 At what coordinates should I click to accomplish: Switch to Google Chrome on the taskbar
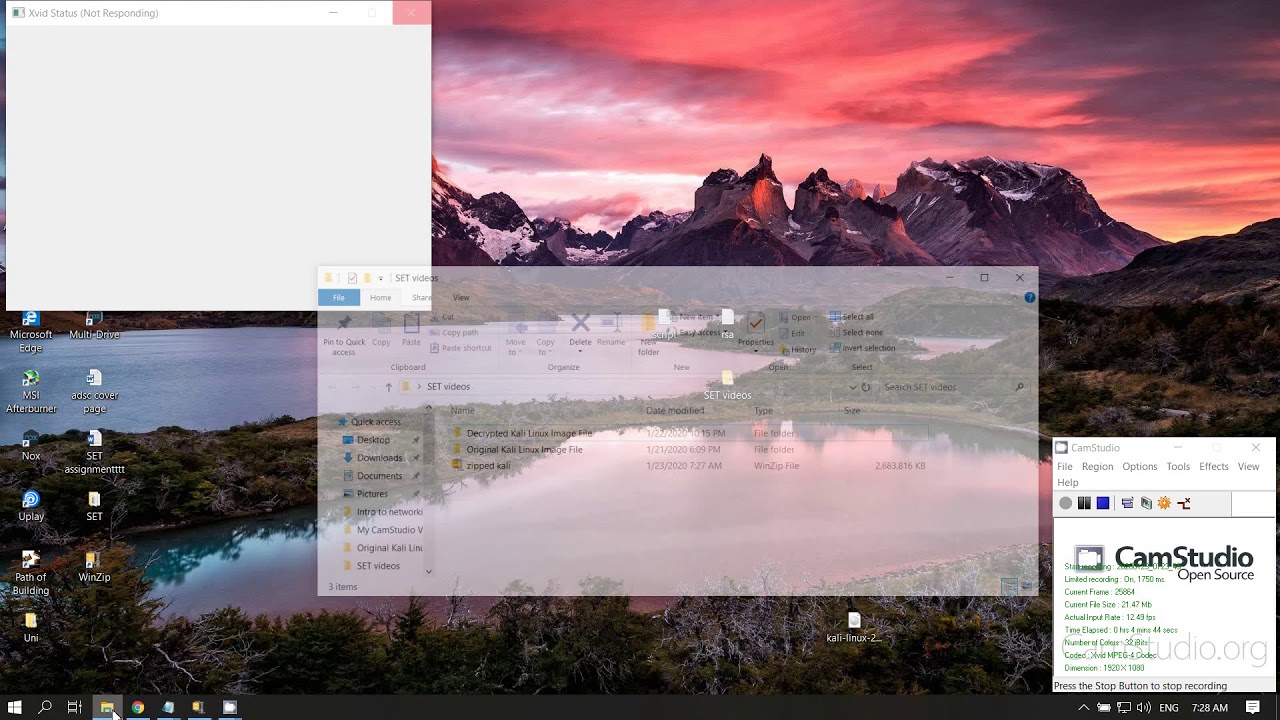(138, 707)
